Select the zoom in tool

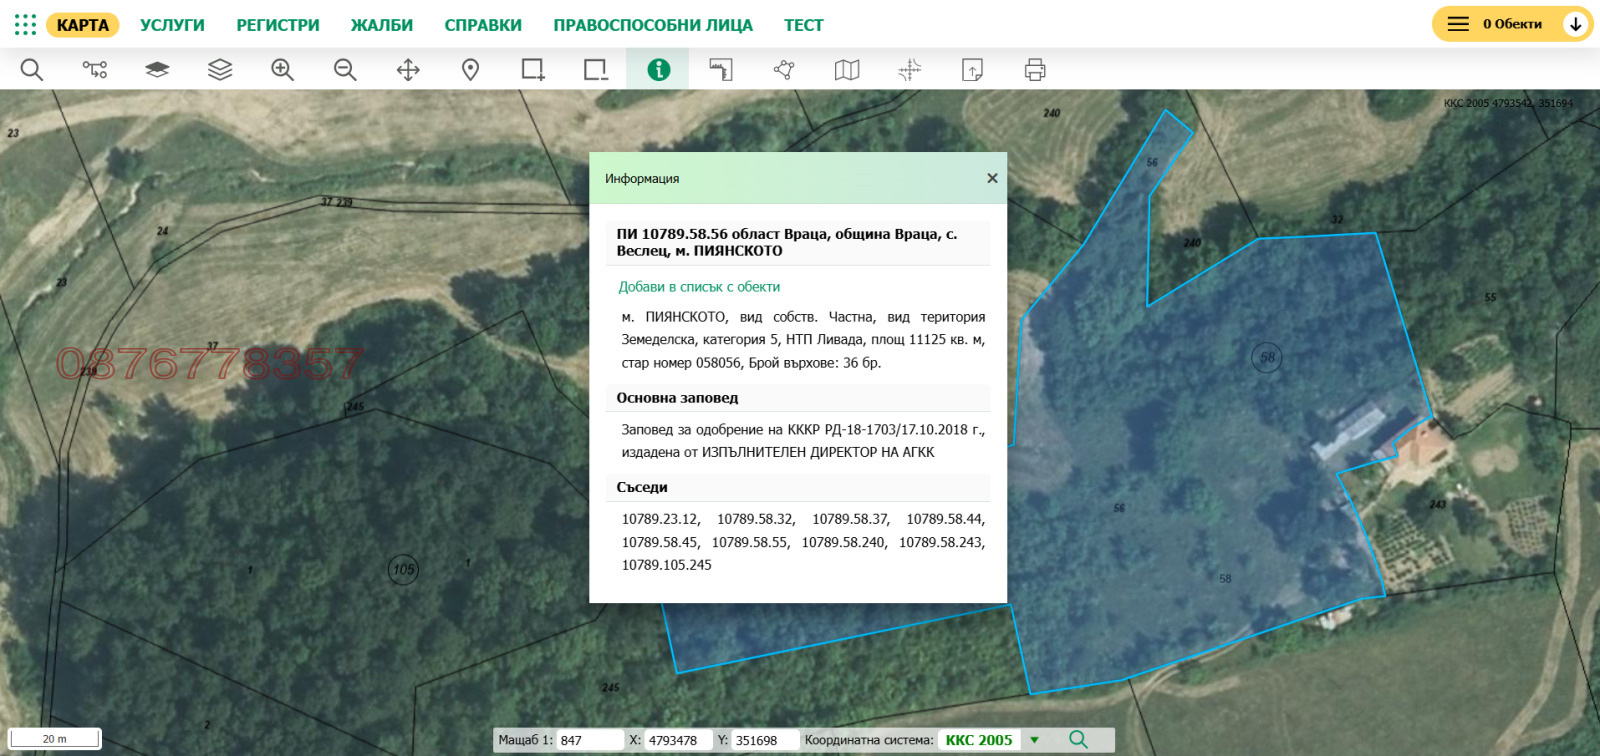[283, 70]
